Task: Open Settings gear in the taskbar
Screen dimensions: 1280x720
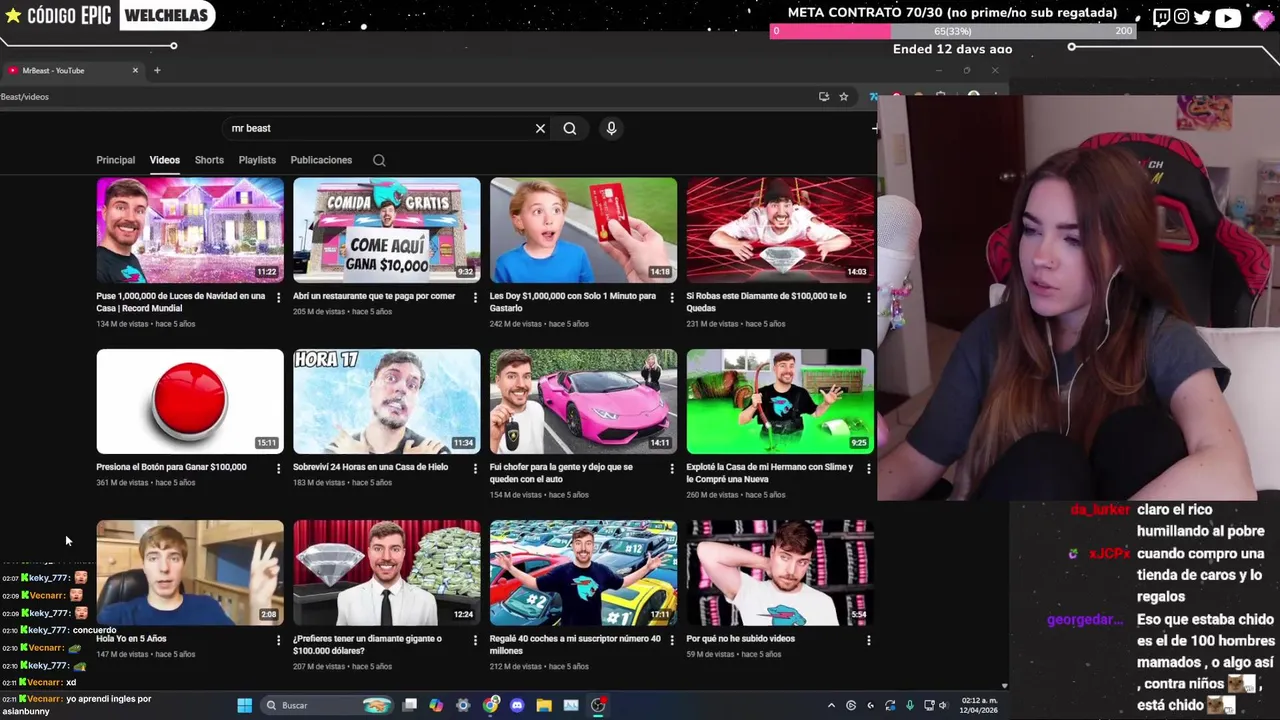Action: [463, 705]
